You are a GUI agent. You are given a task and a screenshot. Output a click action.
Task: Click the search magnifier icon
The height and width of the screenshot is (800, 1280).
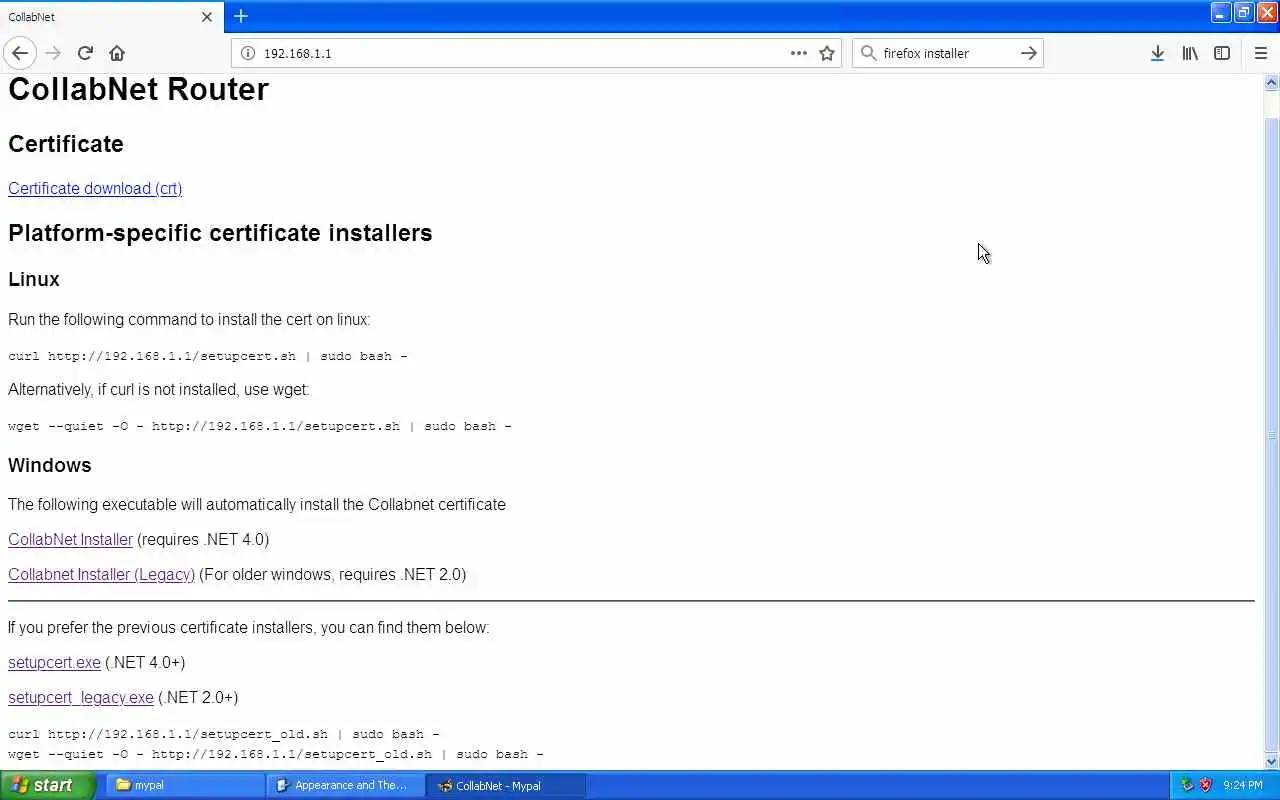(868, 53)
